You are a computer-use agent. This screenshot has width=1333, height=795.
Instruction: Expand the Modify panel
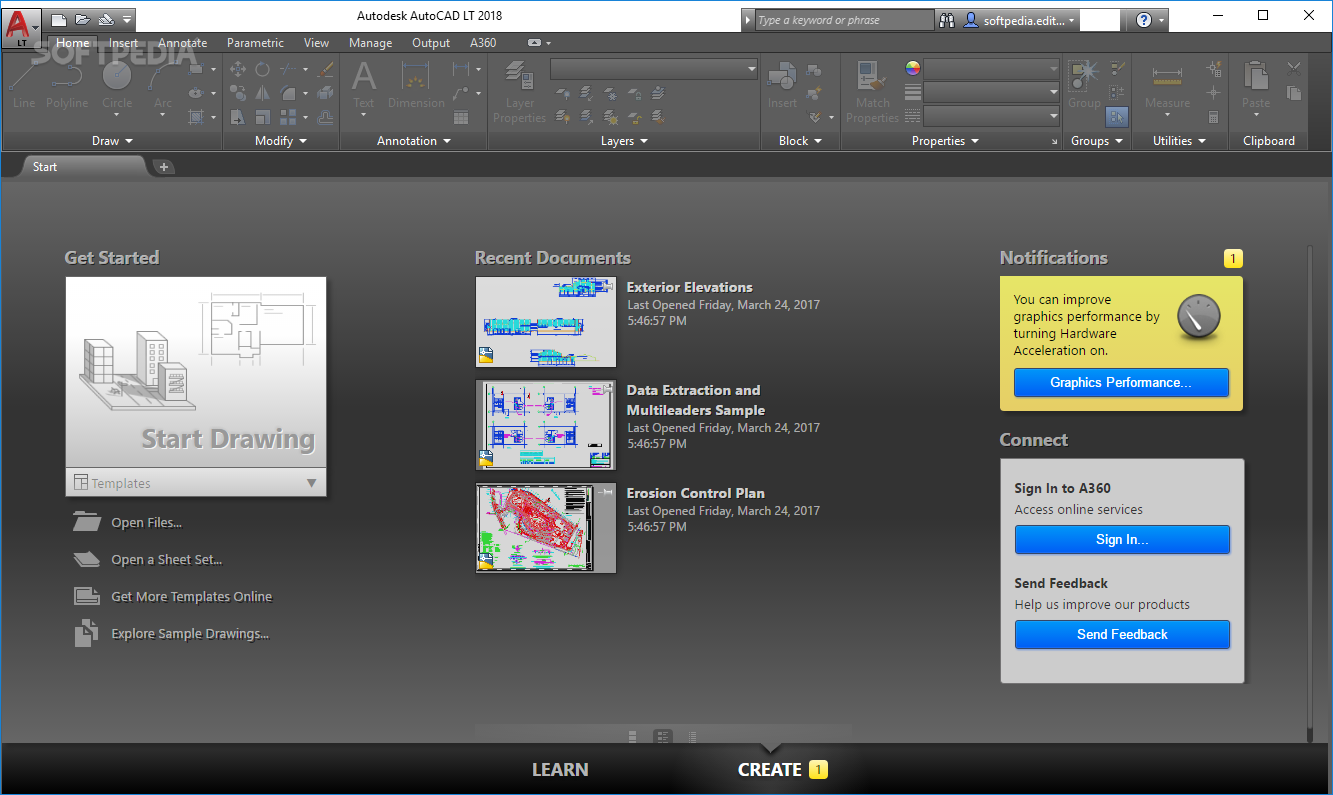click(x=280, y=141)
